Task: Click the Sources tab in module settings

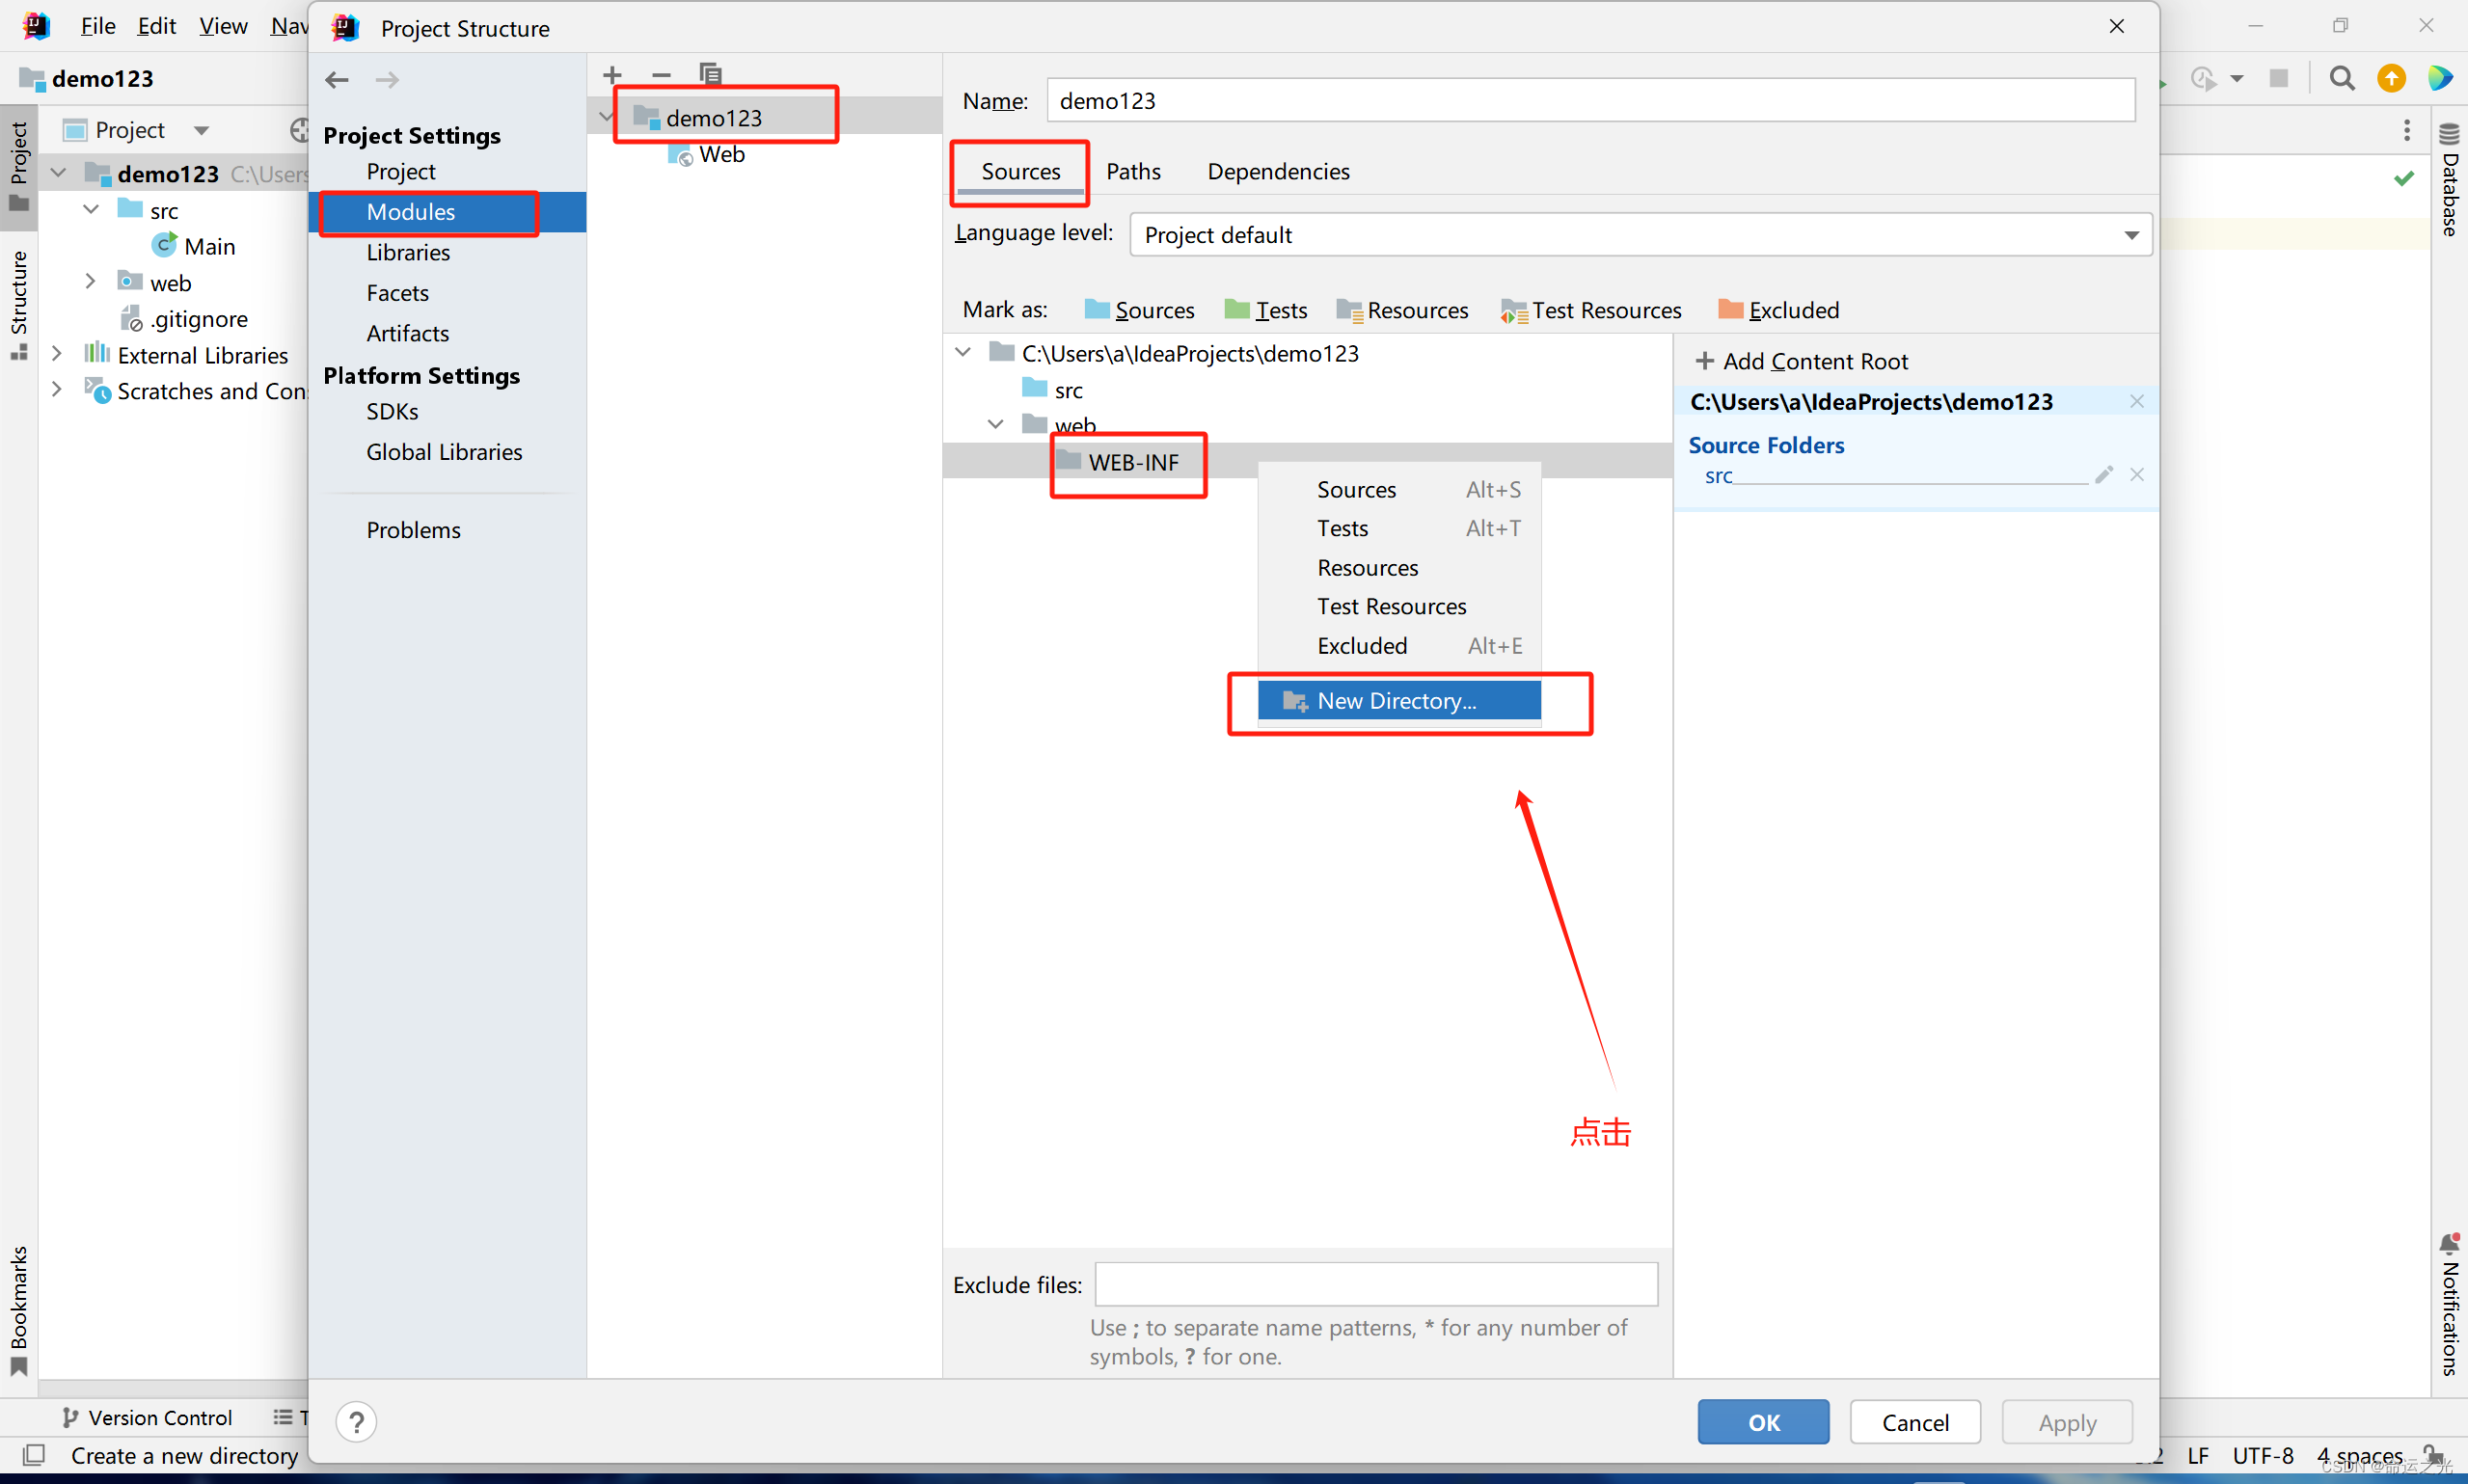Action: point(1019,171)
